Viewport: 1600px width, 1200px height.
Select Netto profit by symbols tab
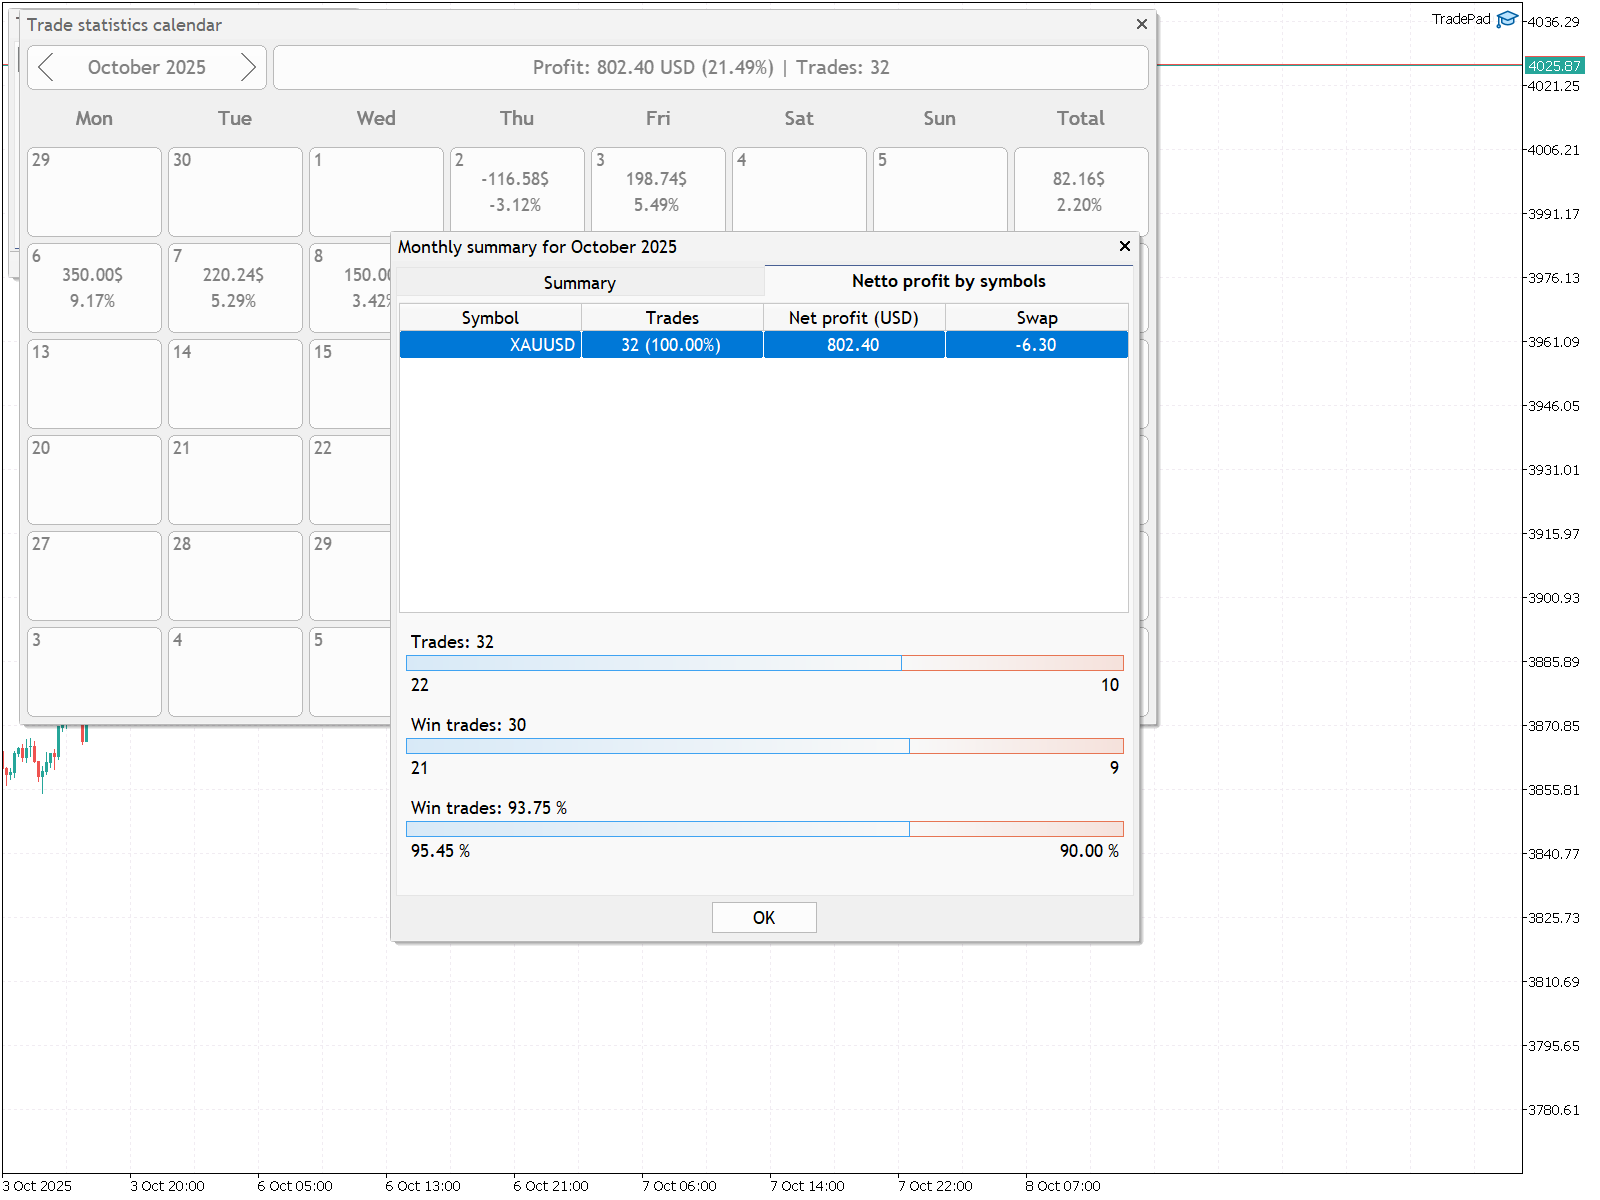click(949, 281)
